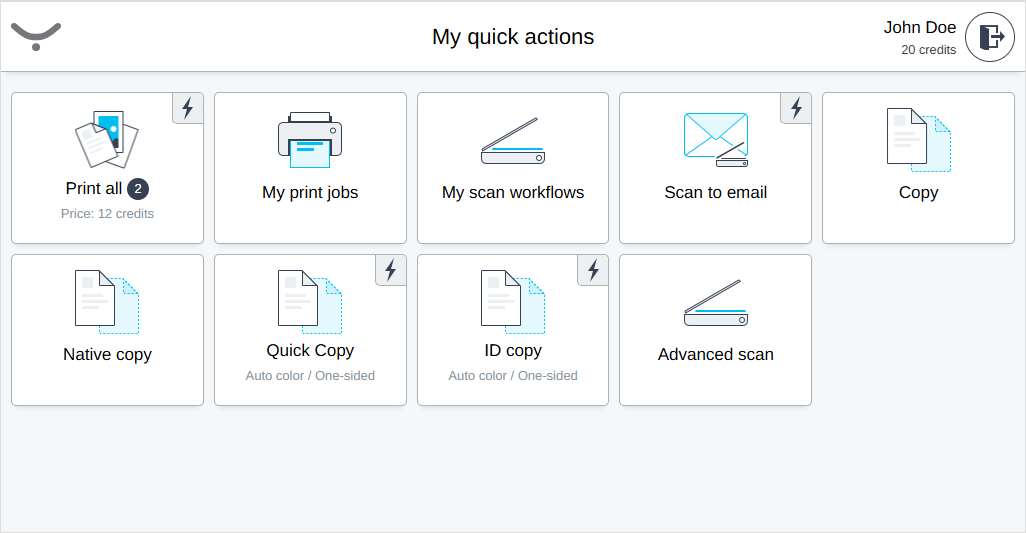Click lightning bolt badge on Scan to email tile
This screenshot has height=533, width=1026.
796,108
